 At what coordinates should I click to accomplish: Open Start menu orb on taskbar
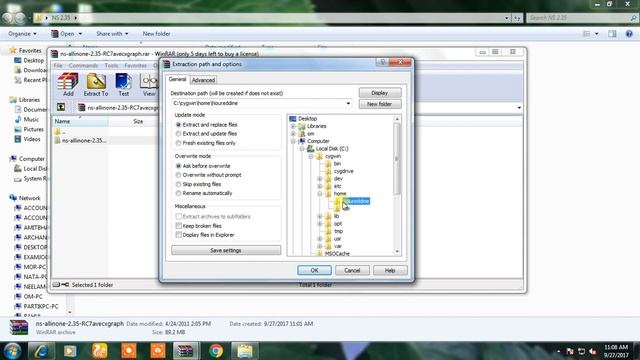coord(12,351)
